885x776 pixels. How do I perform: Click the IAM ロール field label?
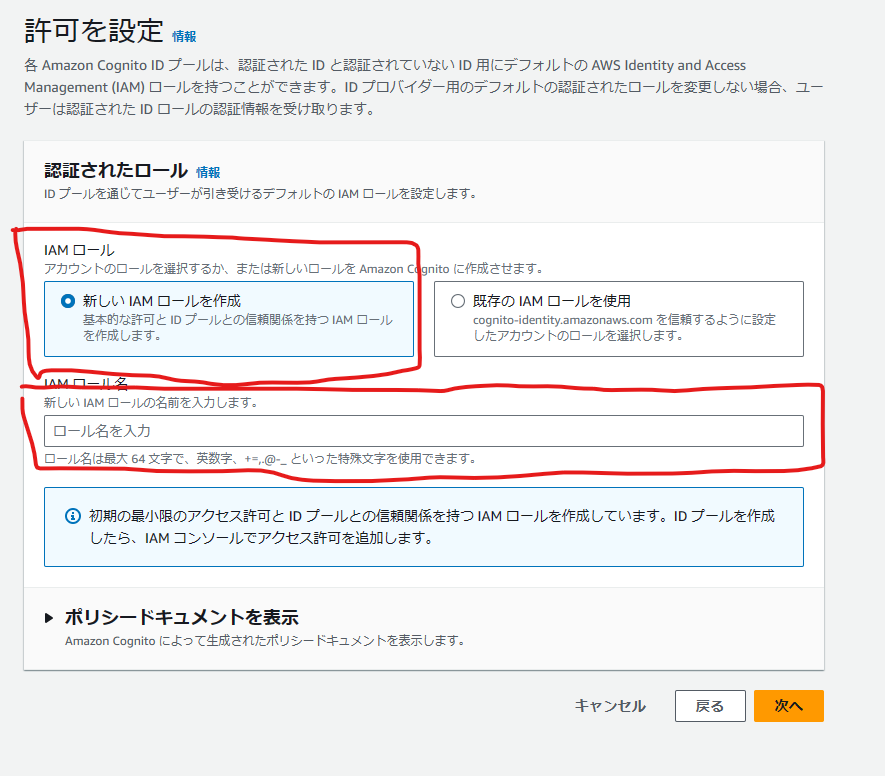(x=79, y=250)
